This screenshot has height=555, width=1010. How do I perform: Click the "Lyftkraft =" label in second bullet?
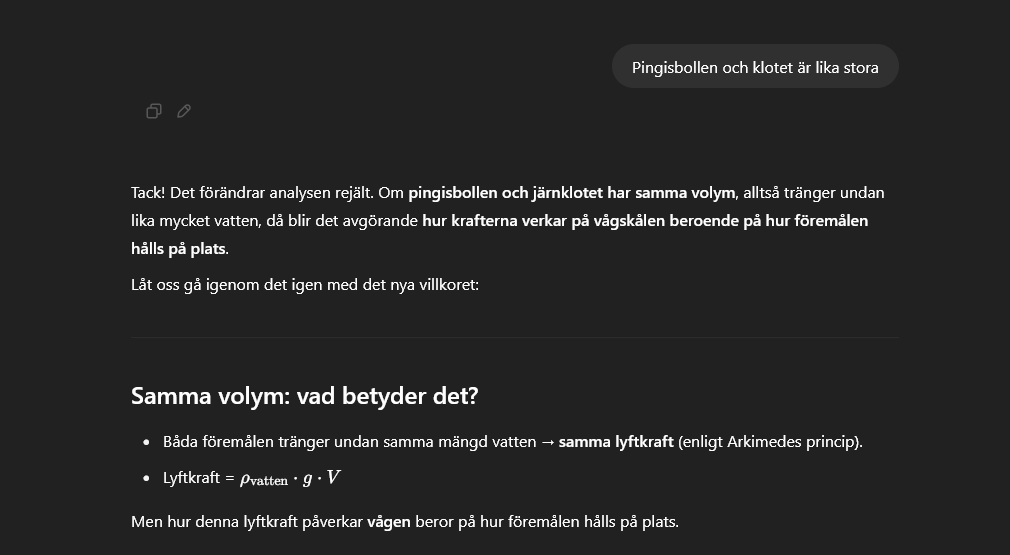click(198, 478)
